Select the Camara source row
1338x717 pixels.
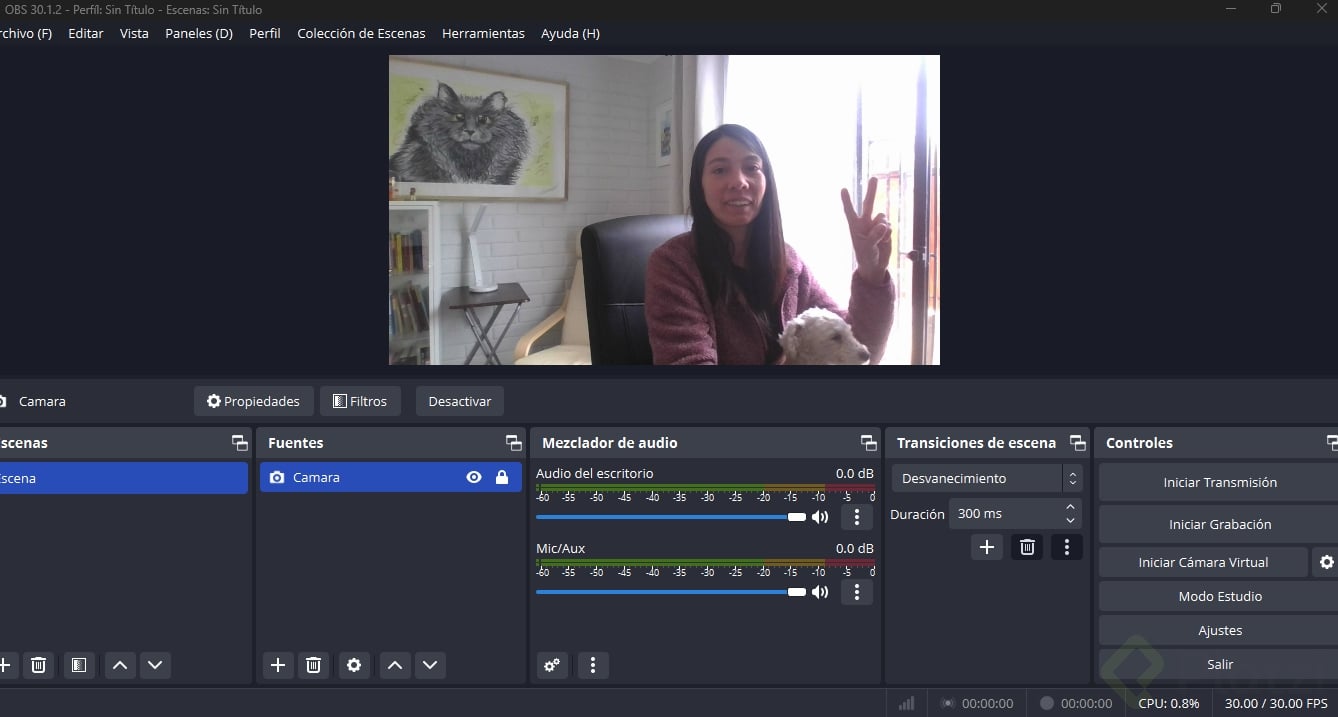(391, 478)
